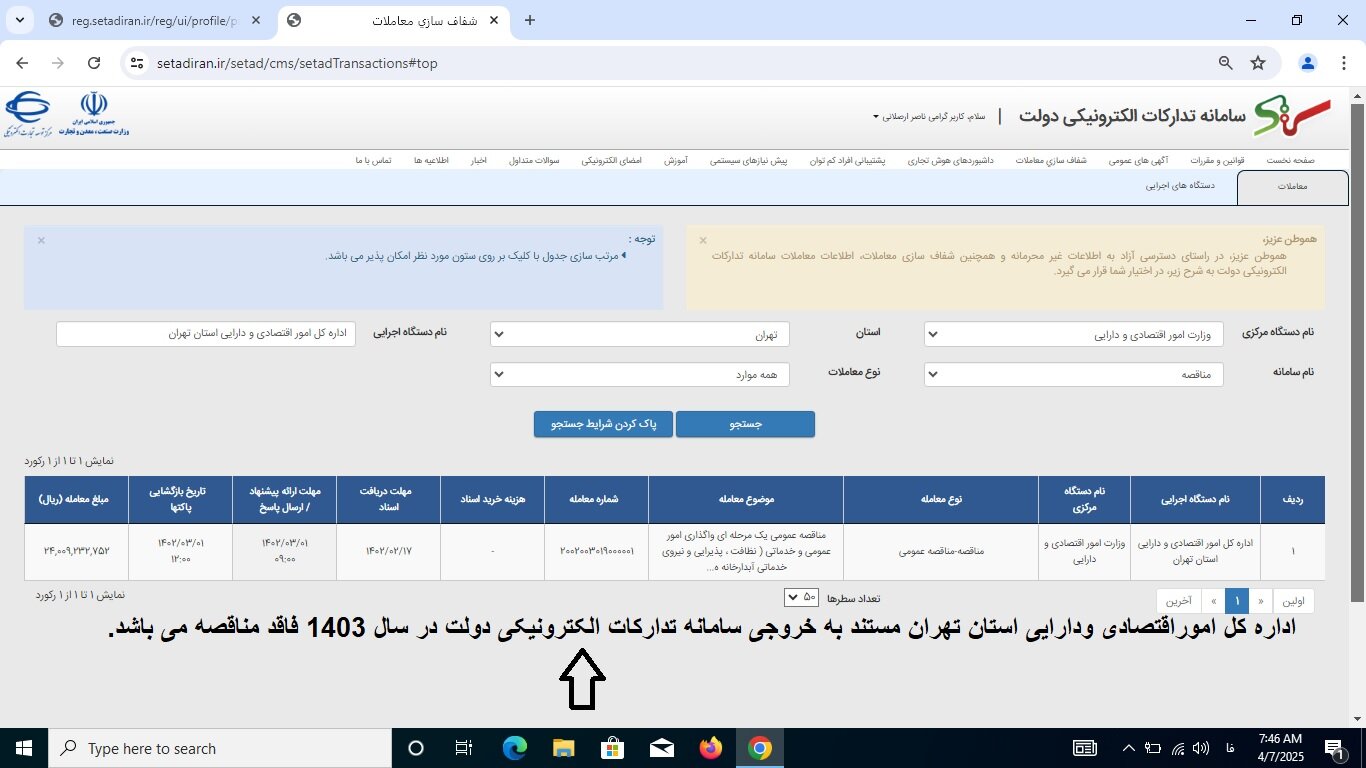1366x768 pixels.
Task: Launch Microsoft Edge from the taskbar
Action: tap(515, 748)
